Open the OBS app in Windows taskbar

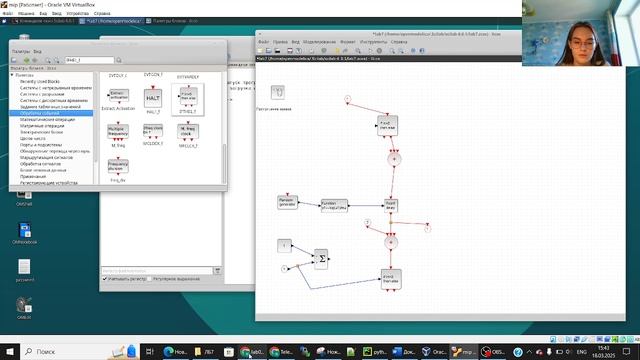point(493,351)
